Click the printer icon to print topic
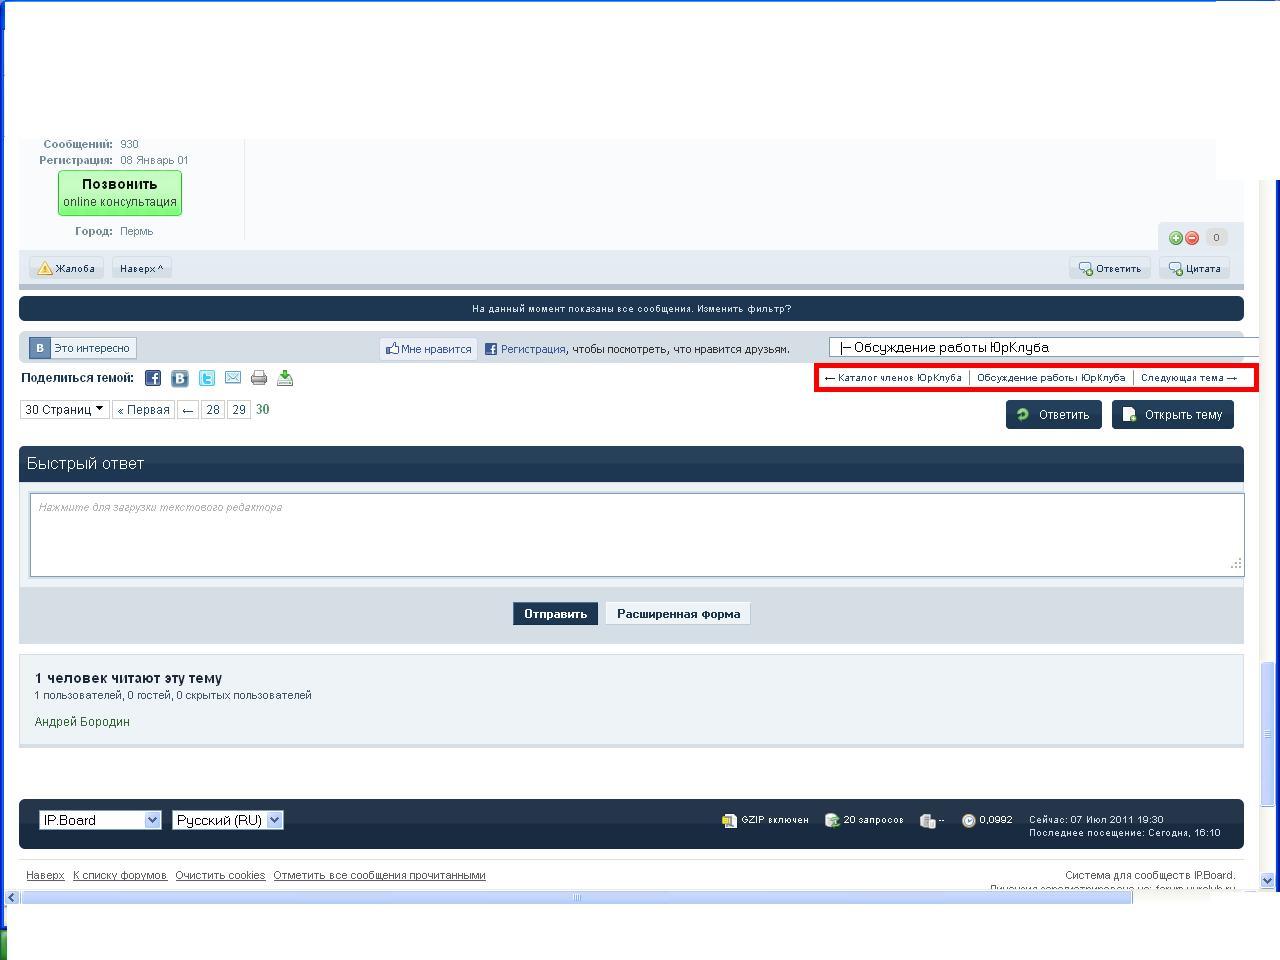1280x960 pixels. 259,378
